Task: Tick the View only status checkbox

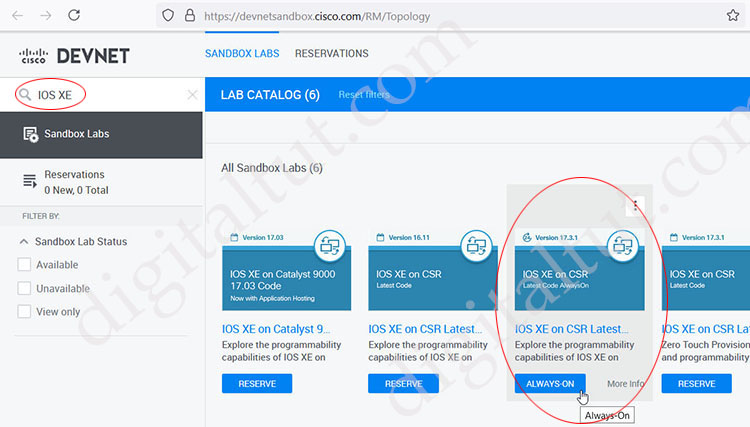Action: click(24, 311)
